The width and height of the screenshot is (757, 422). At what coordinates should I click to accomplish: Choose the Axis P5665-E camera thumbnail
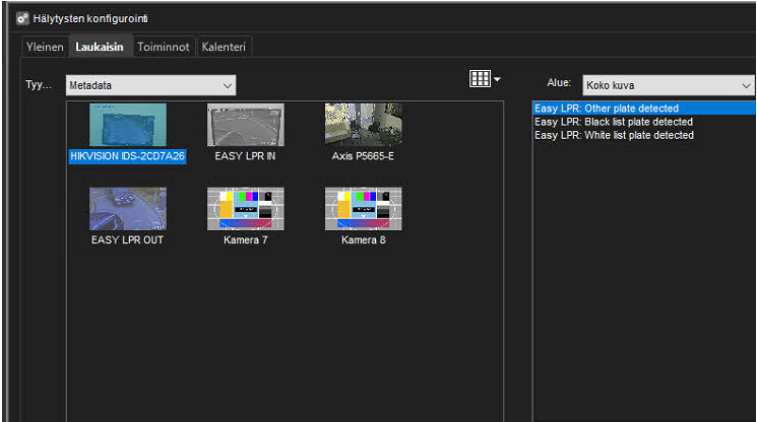[363, 125]
